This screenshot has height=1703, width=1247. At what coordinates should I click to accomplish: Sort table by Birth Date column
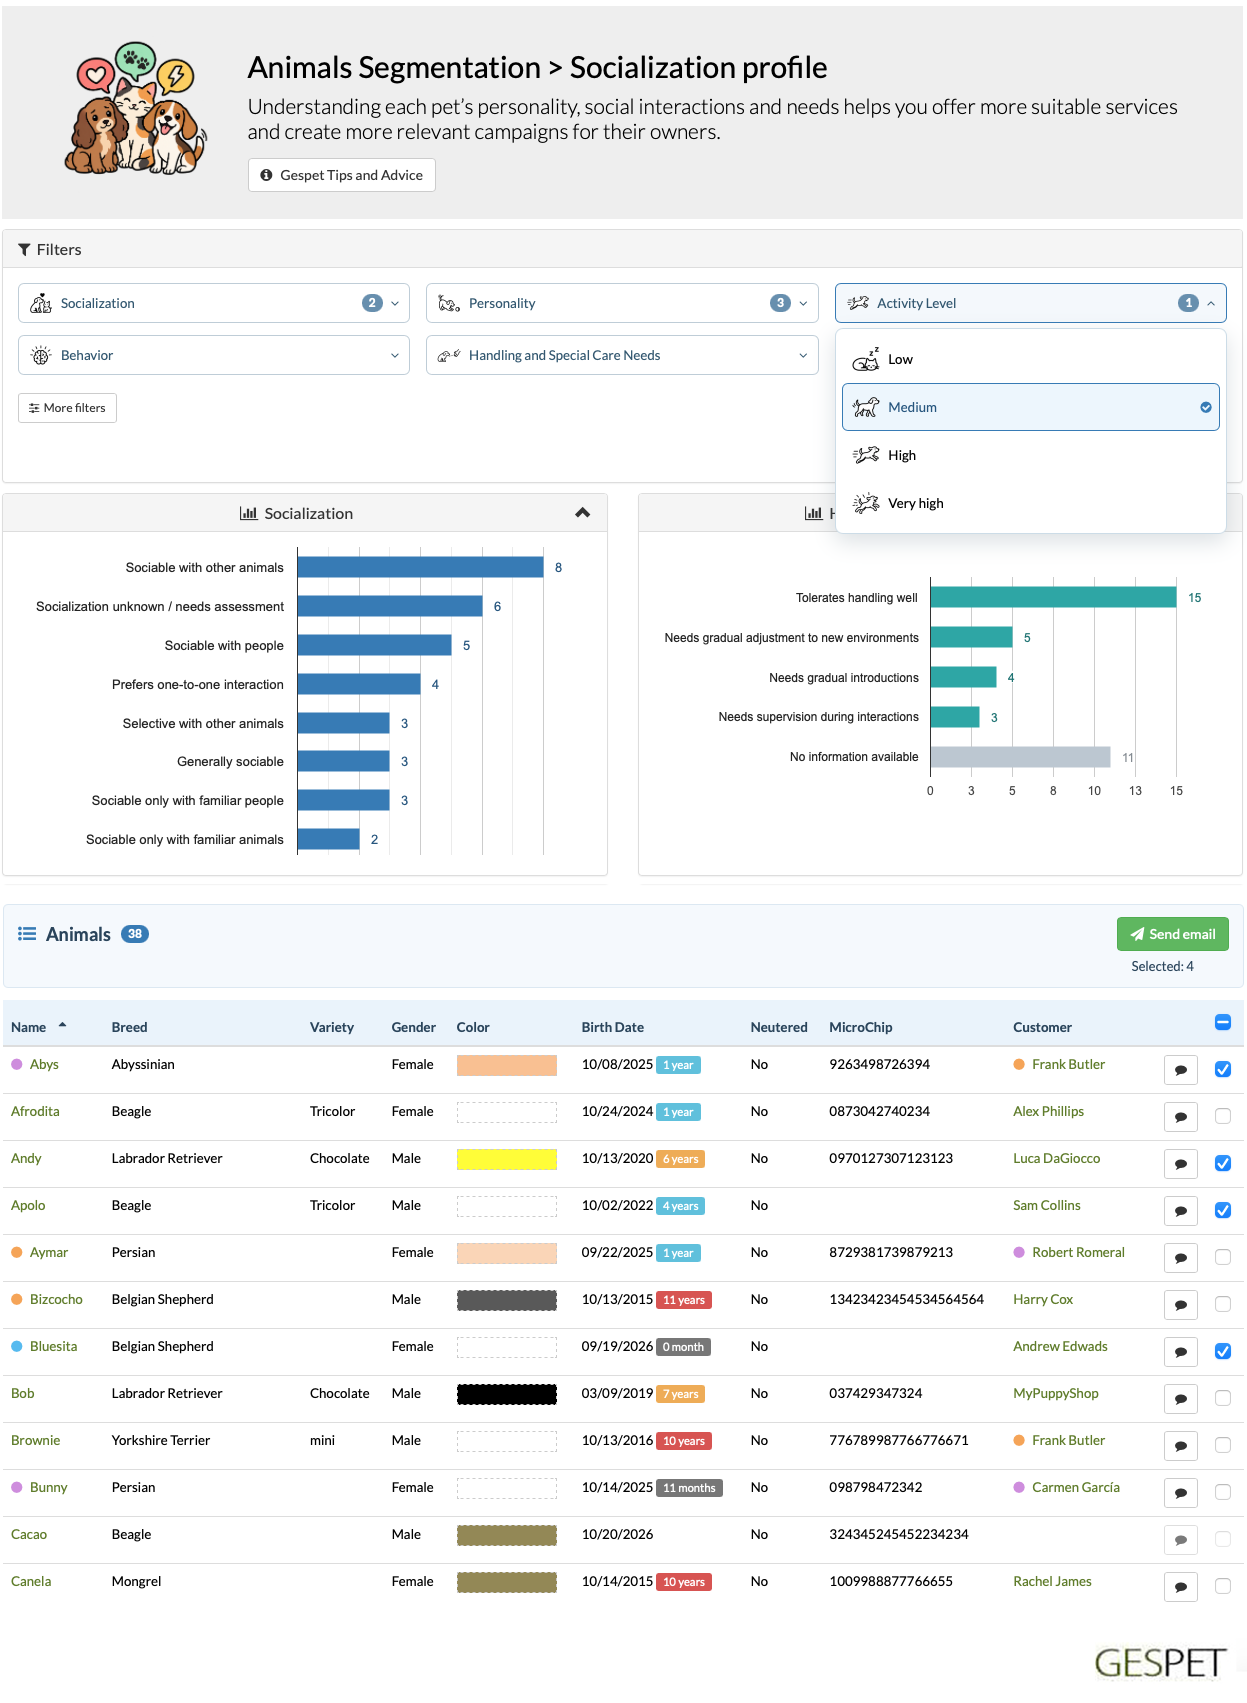coord(612,1027)
